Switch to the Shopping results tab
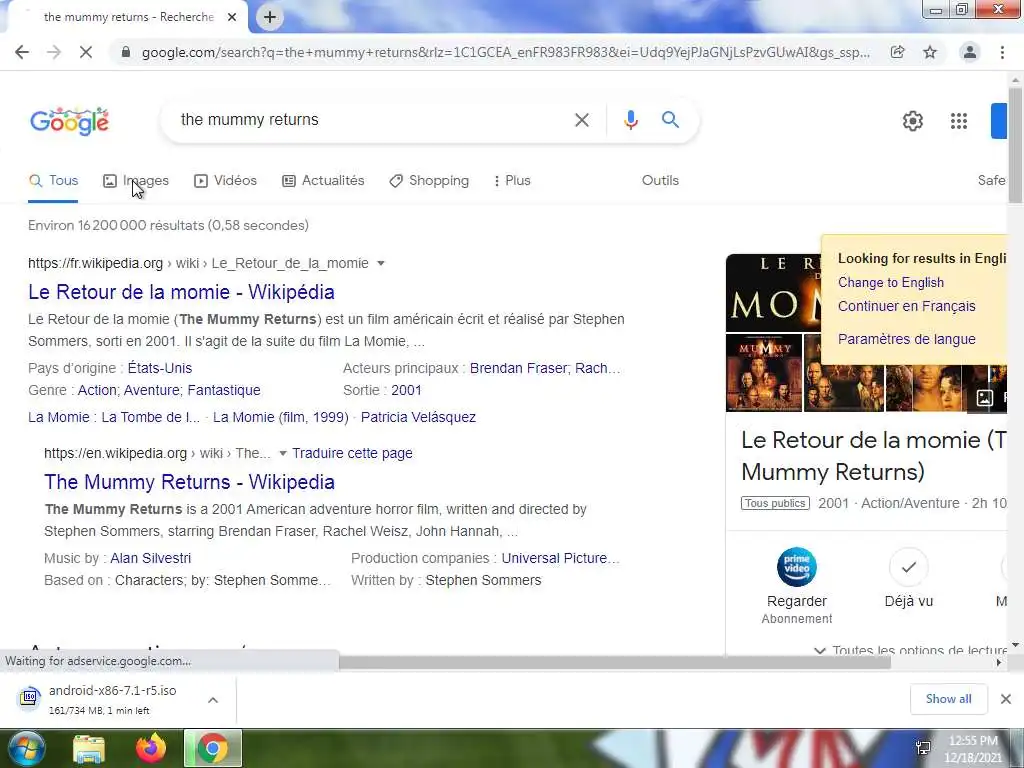The height and width of the screenshot is (768, 1024). point(429,181)
